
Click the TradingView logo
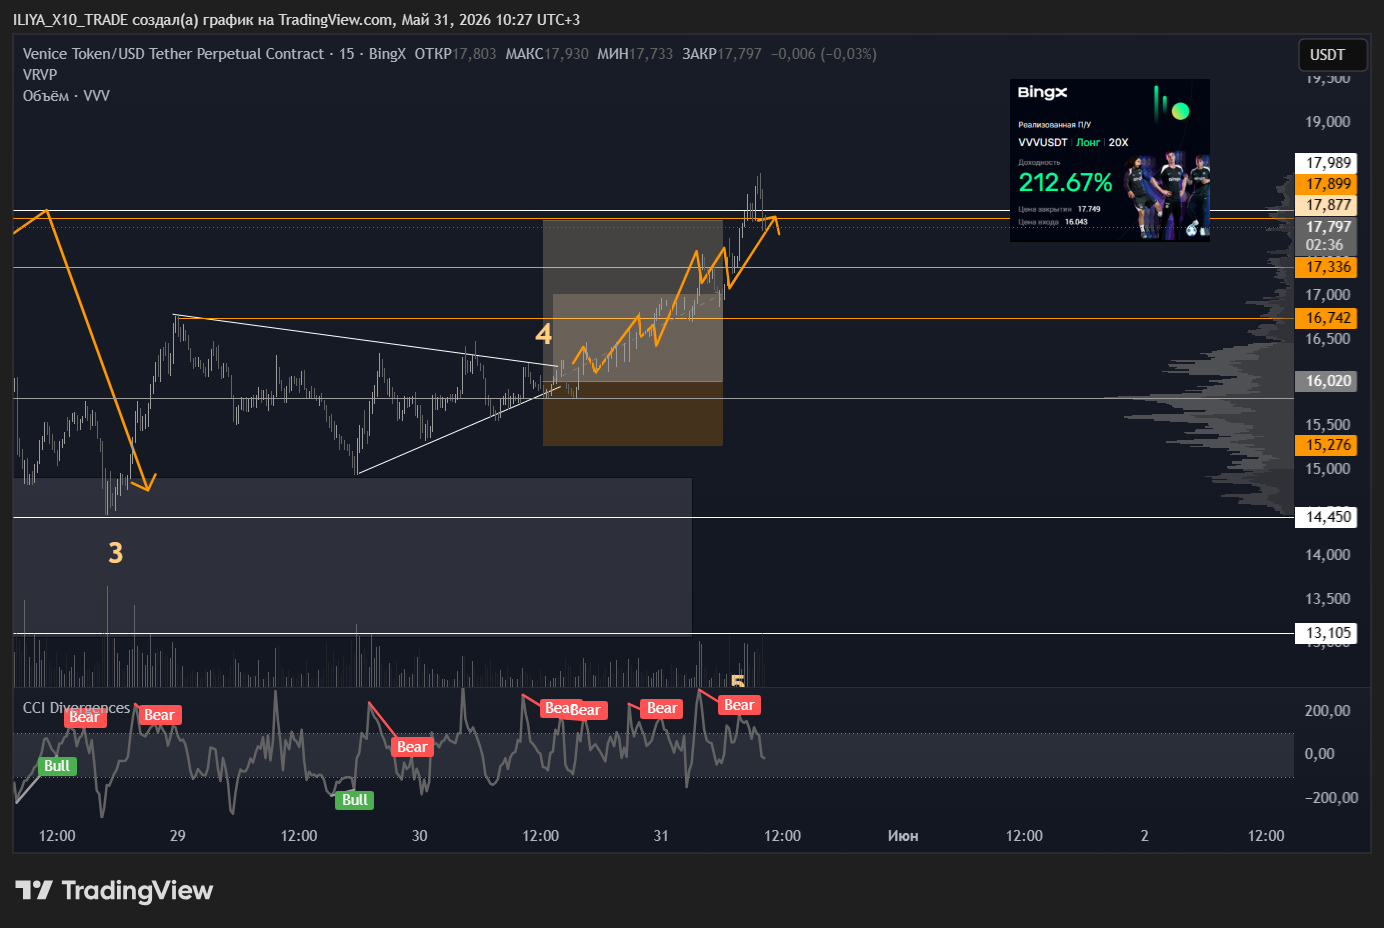coord(114,890)
